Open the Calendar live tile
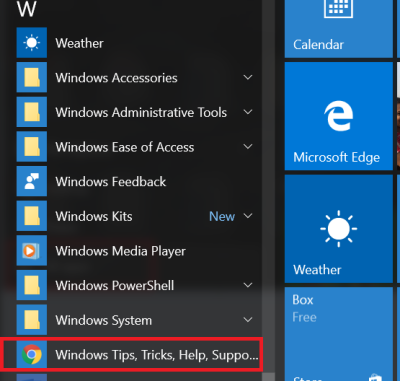 [x=338, y=29]
